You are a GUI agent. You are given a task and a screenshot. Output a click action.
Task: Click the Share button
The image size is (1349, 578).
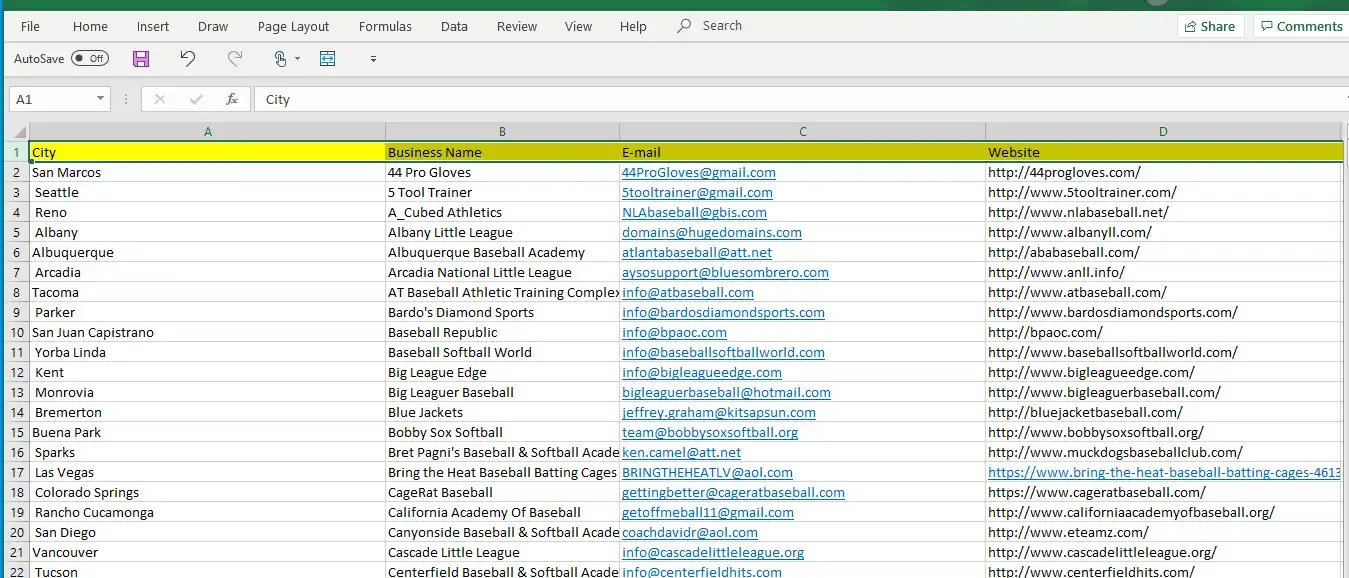click(x=1209, y=27)
